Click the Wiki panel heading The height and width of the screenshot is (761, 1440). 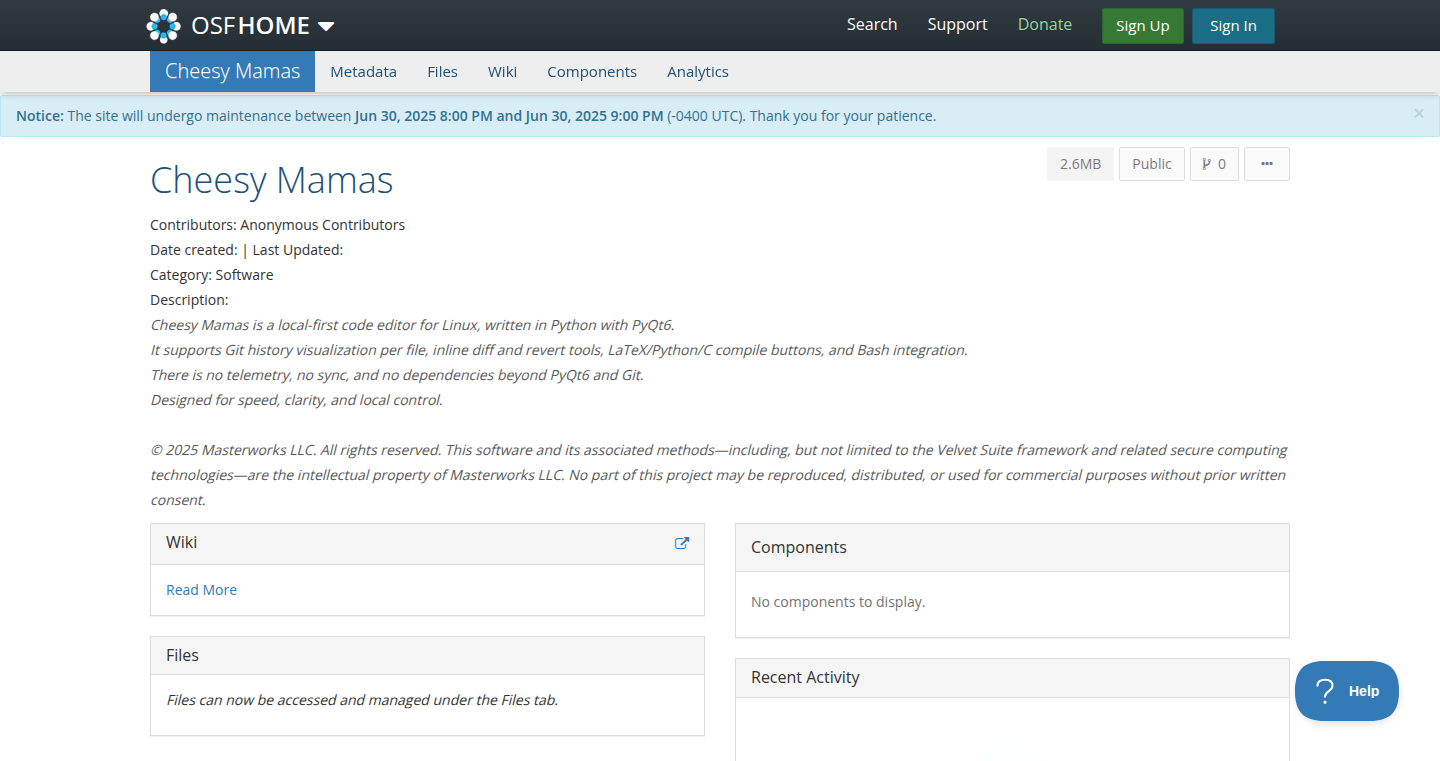pos(181,542)
